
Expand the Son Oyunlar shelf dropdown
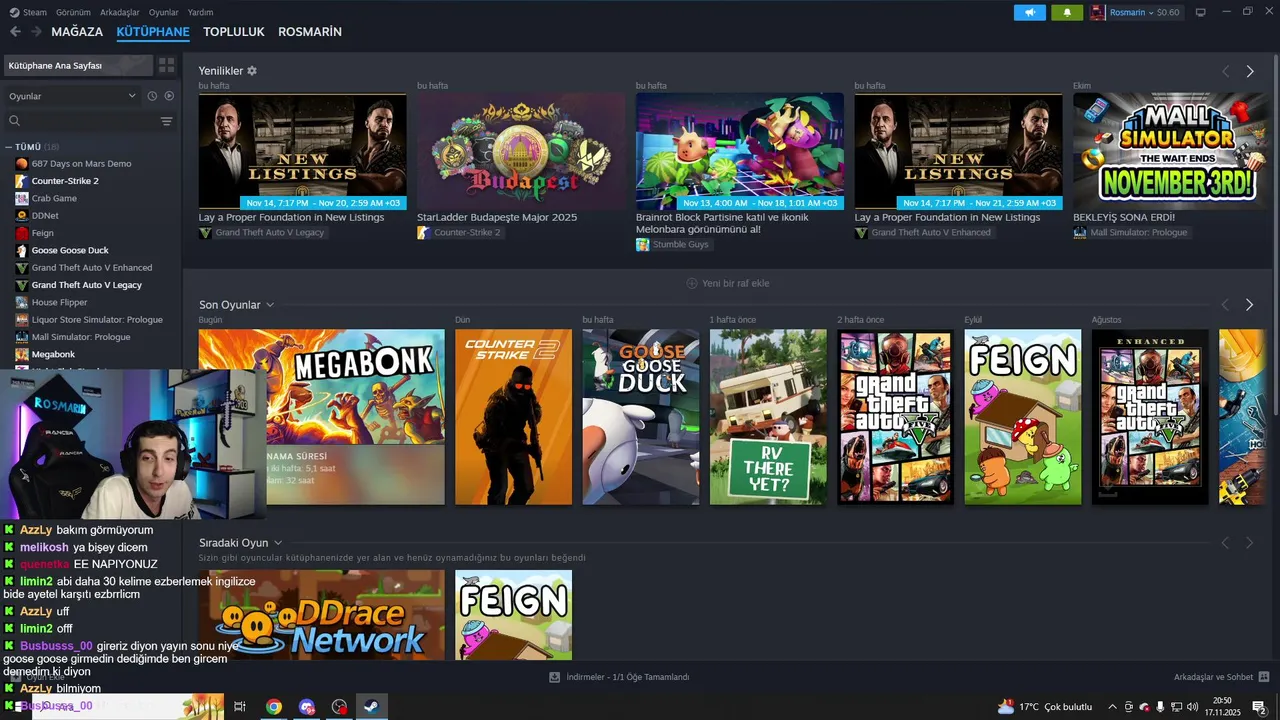click(x=270, y=305)
